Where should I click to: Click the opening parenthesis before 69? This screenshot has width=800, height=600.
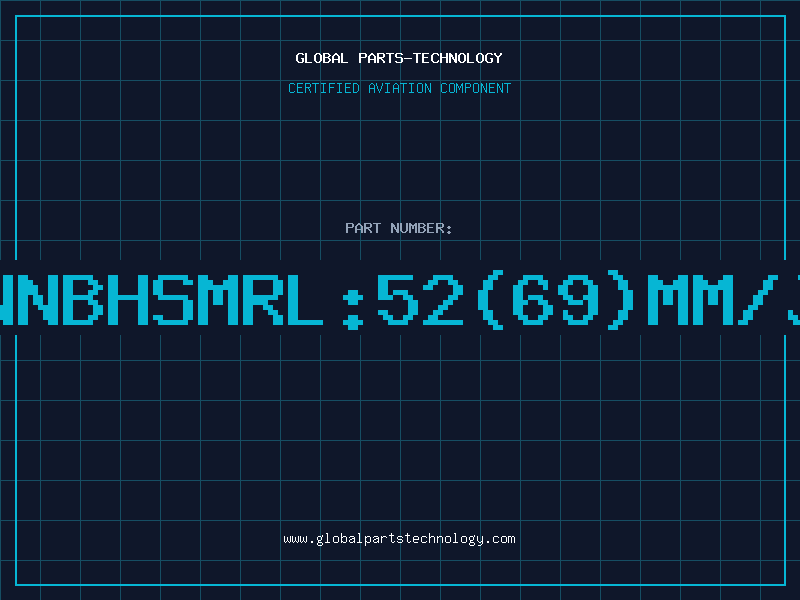pos(490,300)
